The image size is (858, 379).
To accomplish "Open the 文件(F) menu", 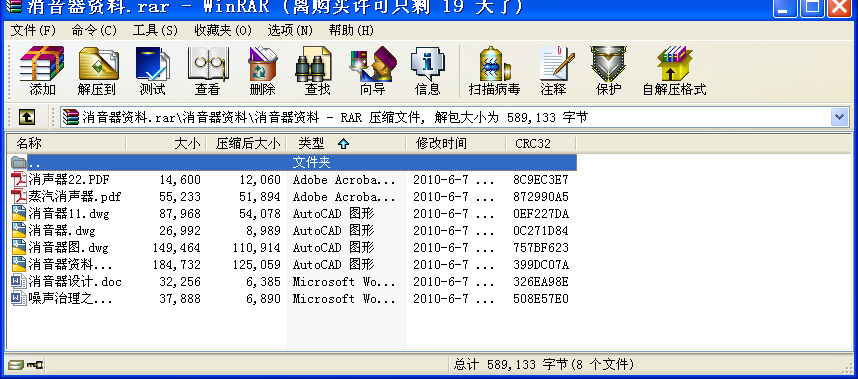I will [x=33, y=30].
